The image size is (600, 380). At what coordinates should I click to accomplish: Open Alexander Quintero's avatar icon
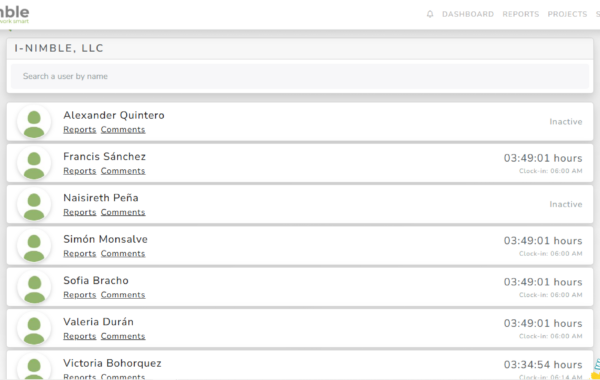coord(34,122)
